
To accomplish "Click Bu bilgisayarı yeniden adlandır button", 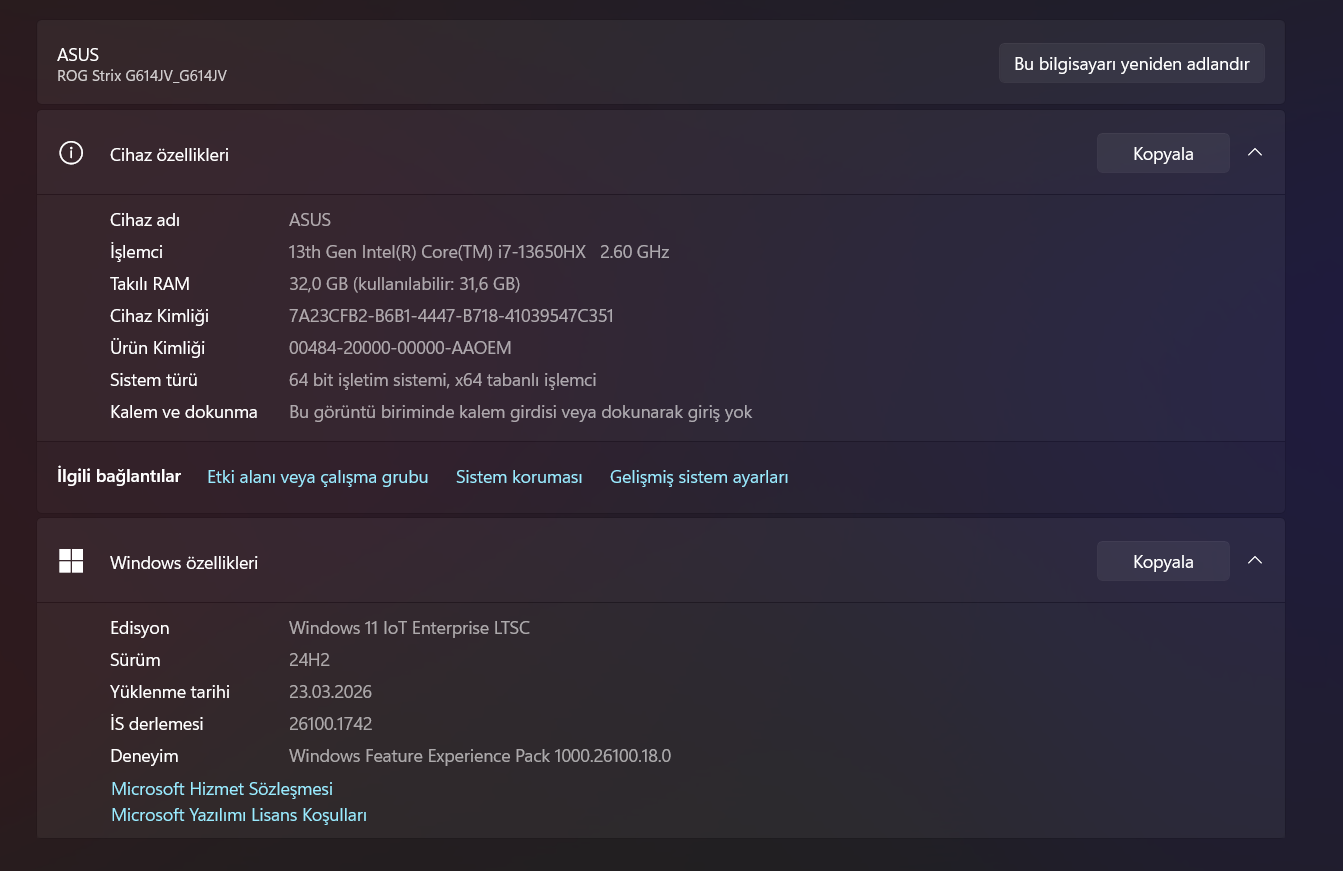I will pyautogui.click(x=1132, y=63).
